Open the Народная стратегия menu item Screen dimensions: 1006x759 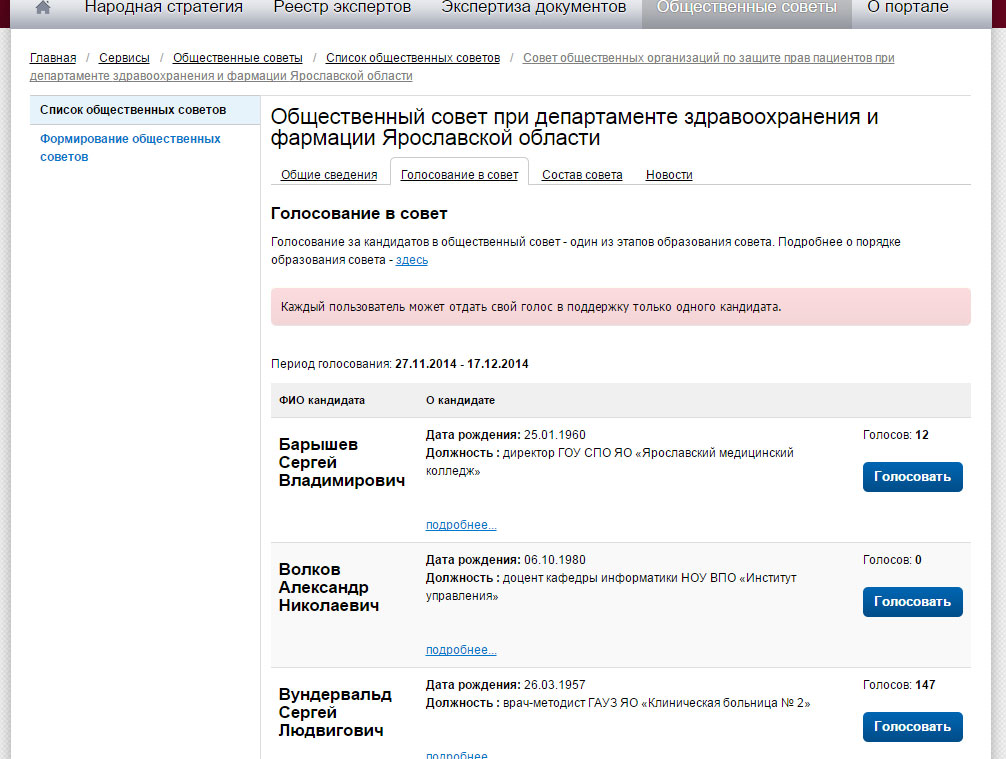163,8
